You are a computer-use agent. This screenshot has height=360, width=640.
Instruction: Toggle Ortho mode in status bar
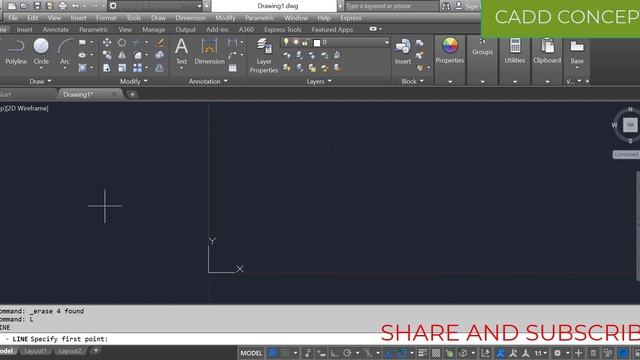click(334, 353)
